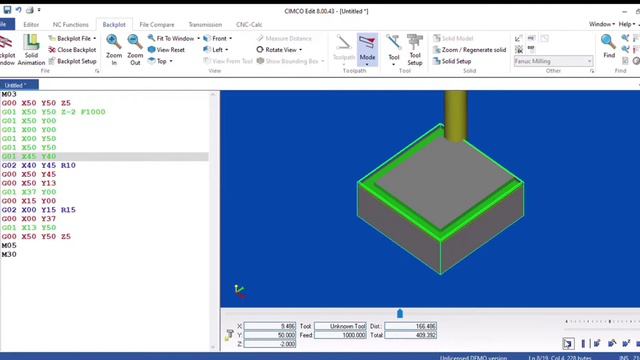Open the Window menu
Screen dimensions: 640x360
click(x=601, y=24)
